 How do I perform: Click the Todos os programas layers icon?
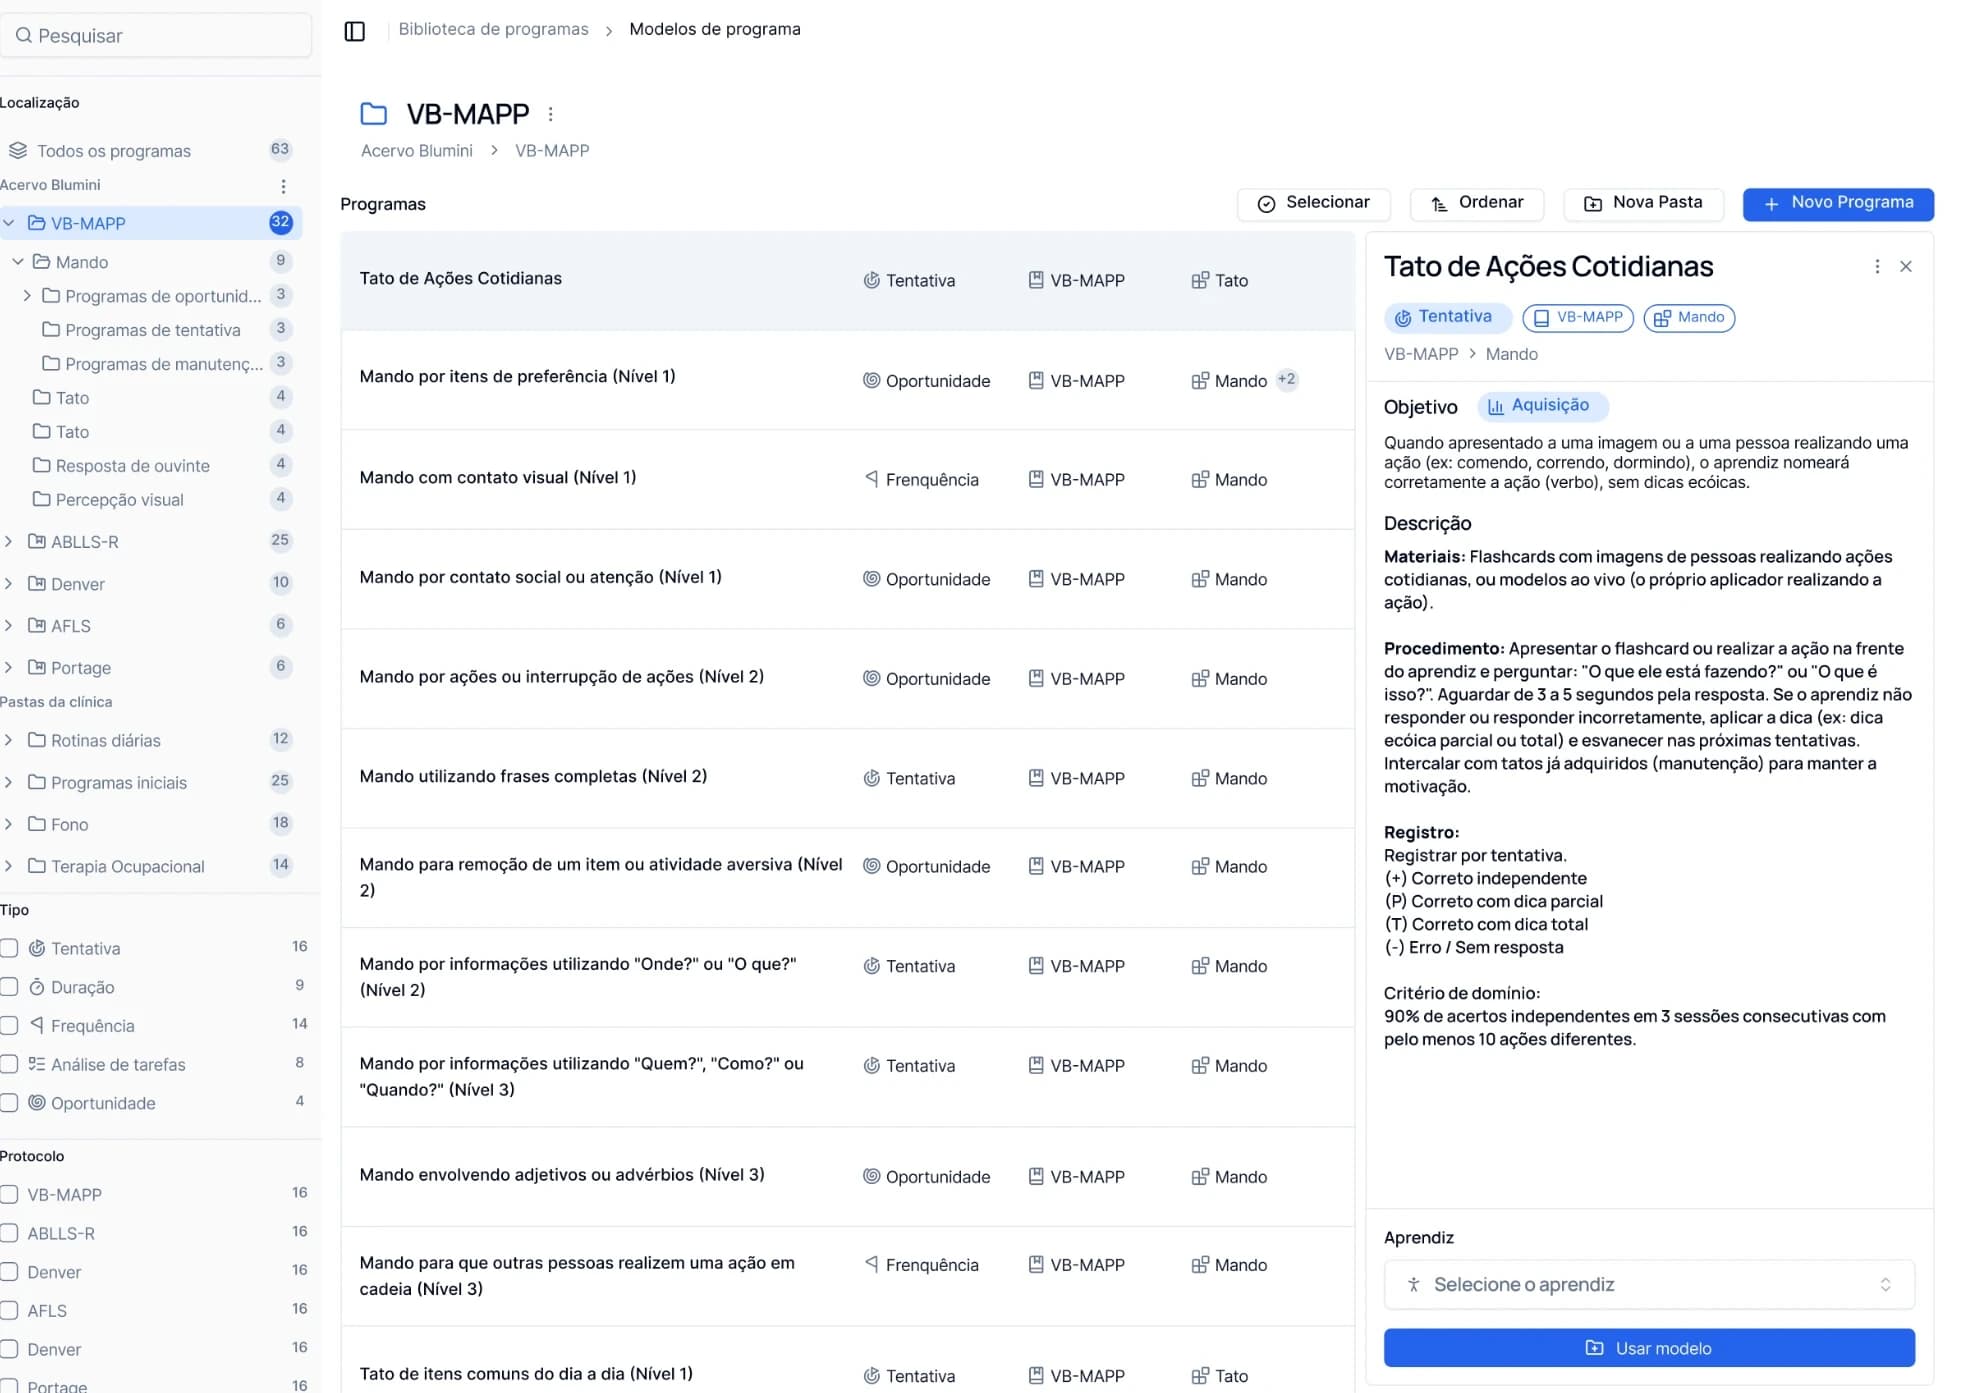click(x=18, y=151)
